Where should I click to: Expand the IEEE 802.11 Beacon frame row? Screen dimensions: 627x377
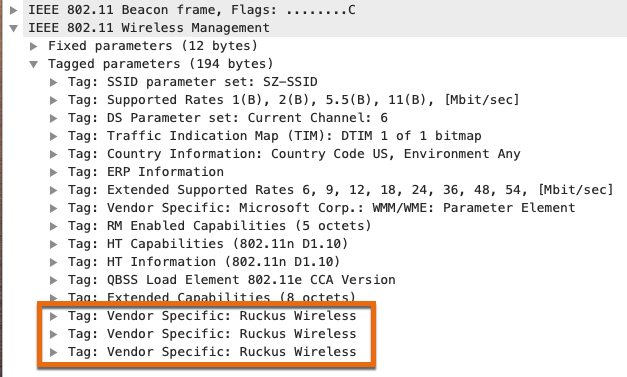click(x=14, y=10)
